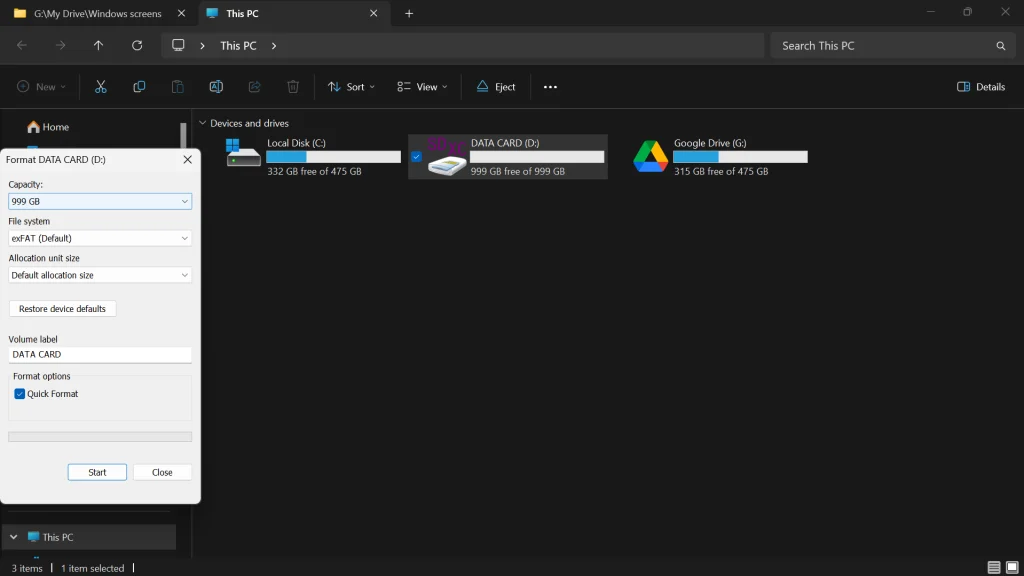Viewport: 1024px width, 576px height.
Task: Go up one folder level
Action: click(x=99, y=46)
